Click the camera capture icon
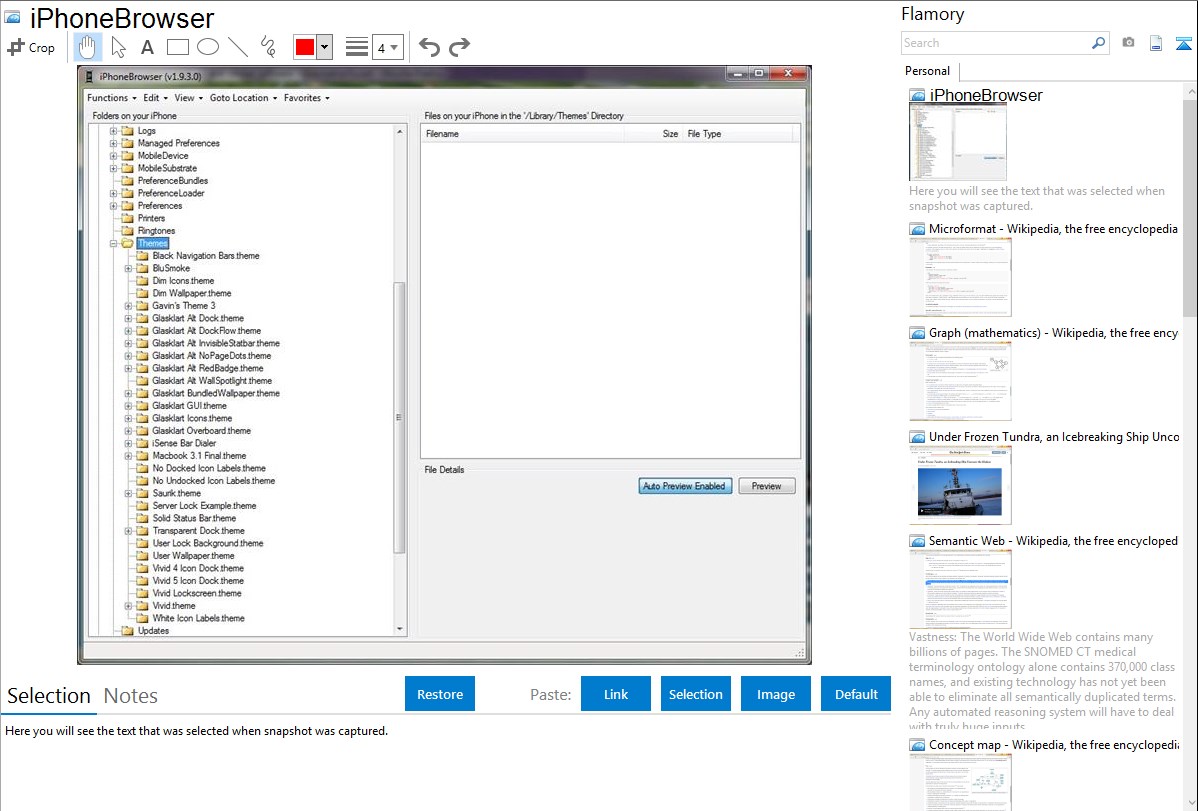 click(1128, 43)
